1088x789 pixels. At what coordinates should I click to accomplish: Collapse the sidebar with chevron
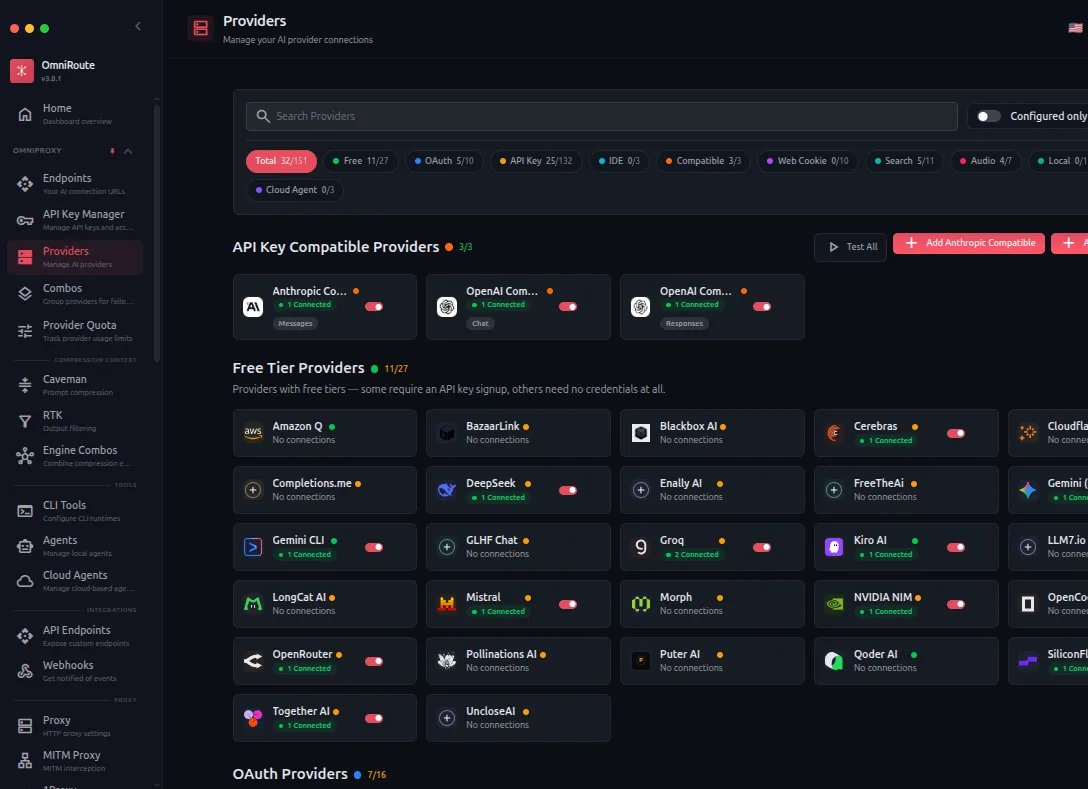point(138,26)
